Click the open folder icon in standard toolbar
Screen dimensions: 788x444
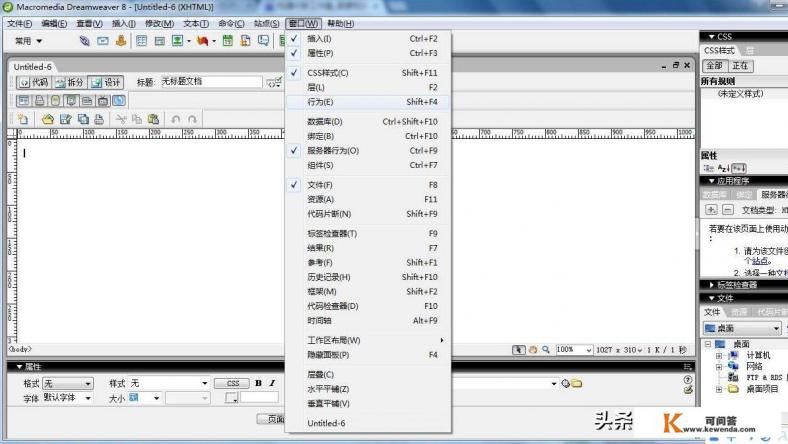pos(47,118)
